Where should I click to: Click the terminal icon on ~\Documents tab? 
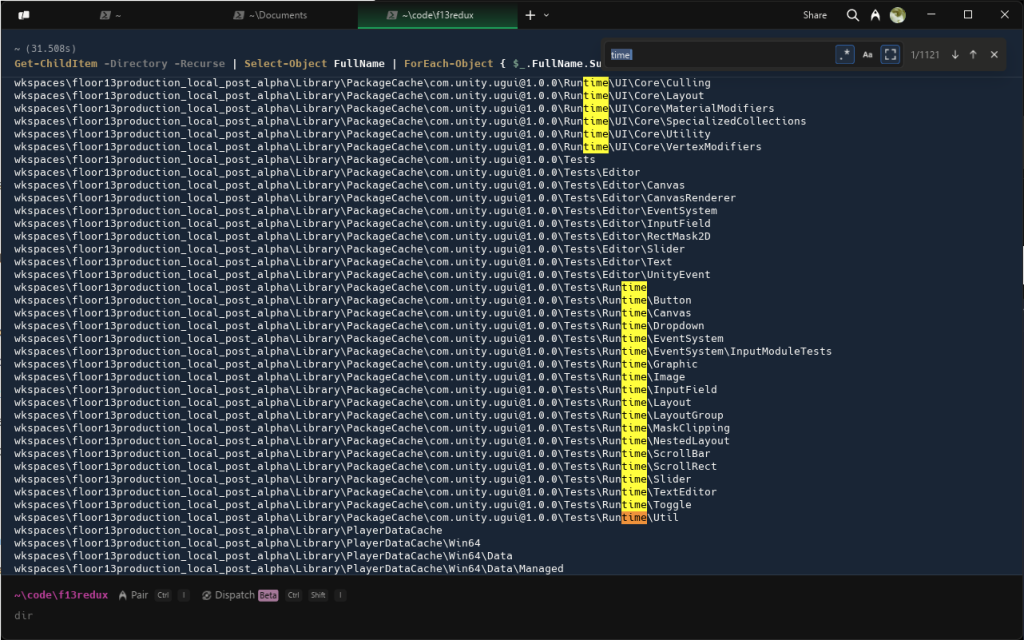238,15
